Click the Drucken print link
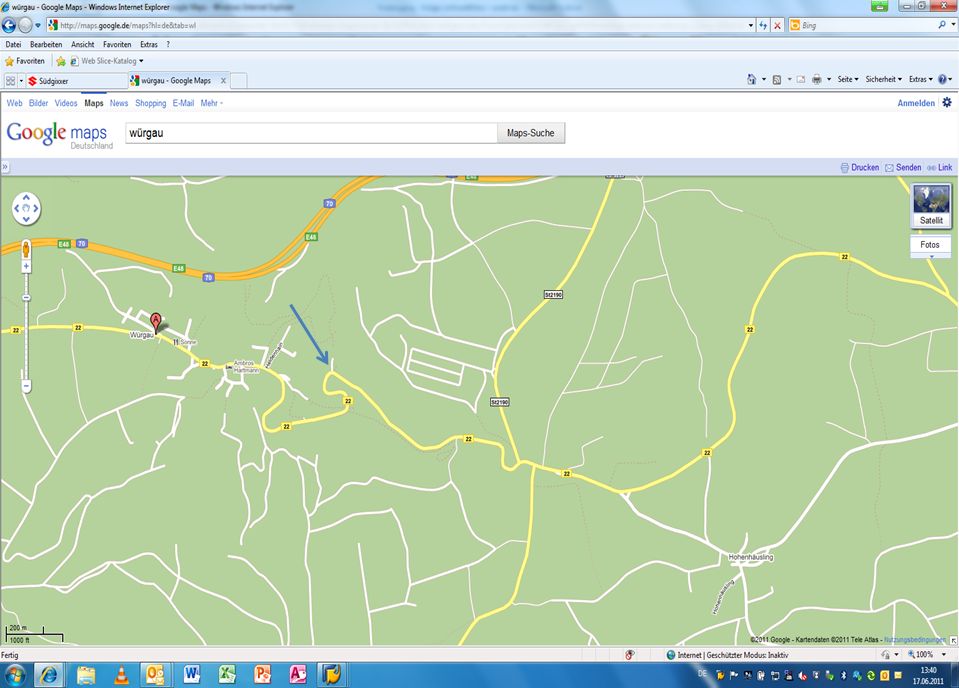 pyautogui.click(x=860, y=168)
